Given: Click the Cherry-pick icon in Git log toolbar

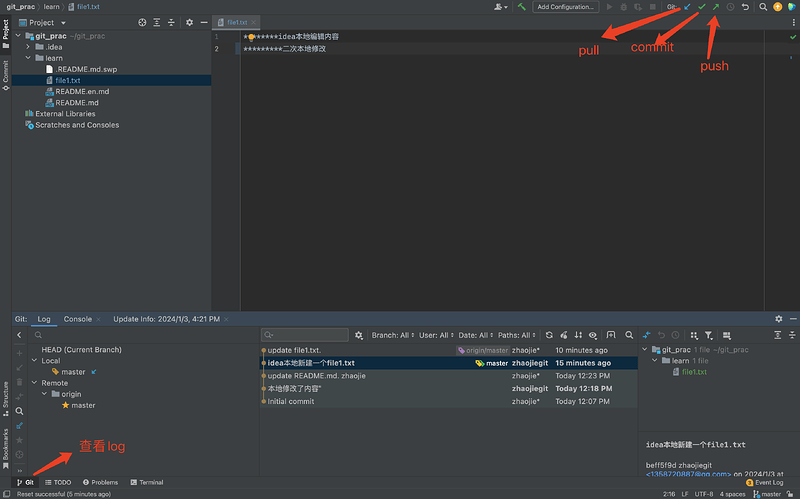Looking at the screenshot, I should click(x=564, y=335).
